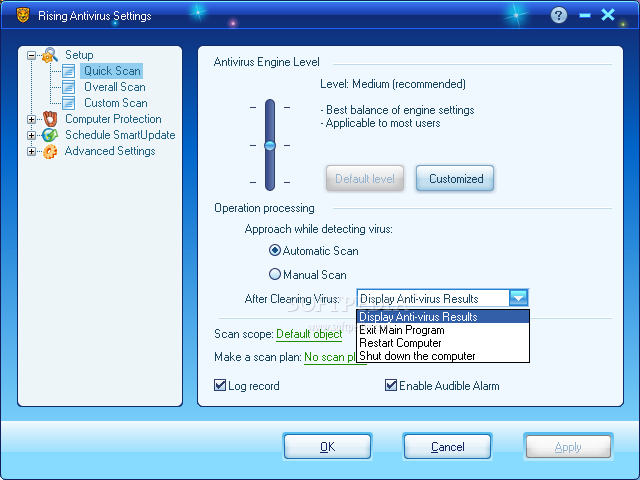Click the OK button
The height and width of the screenshot is (480, 640).
tap(327, 447)
